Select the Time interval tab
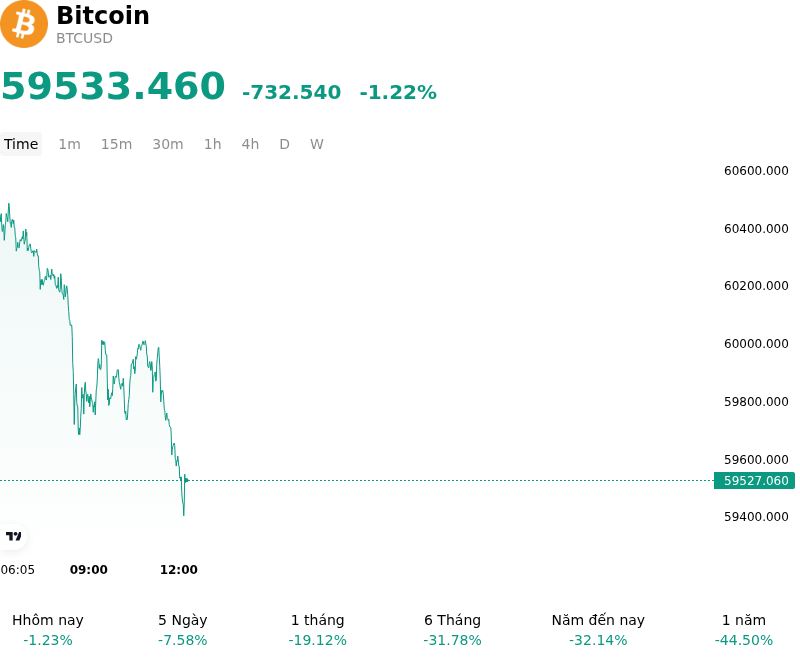The height and width of the screenshot is (660, 800). (21, 144)
